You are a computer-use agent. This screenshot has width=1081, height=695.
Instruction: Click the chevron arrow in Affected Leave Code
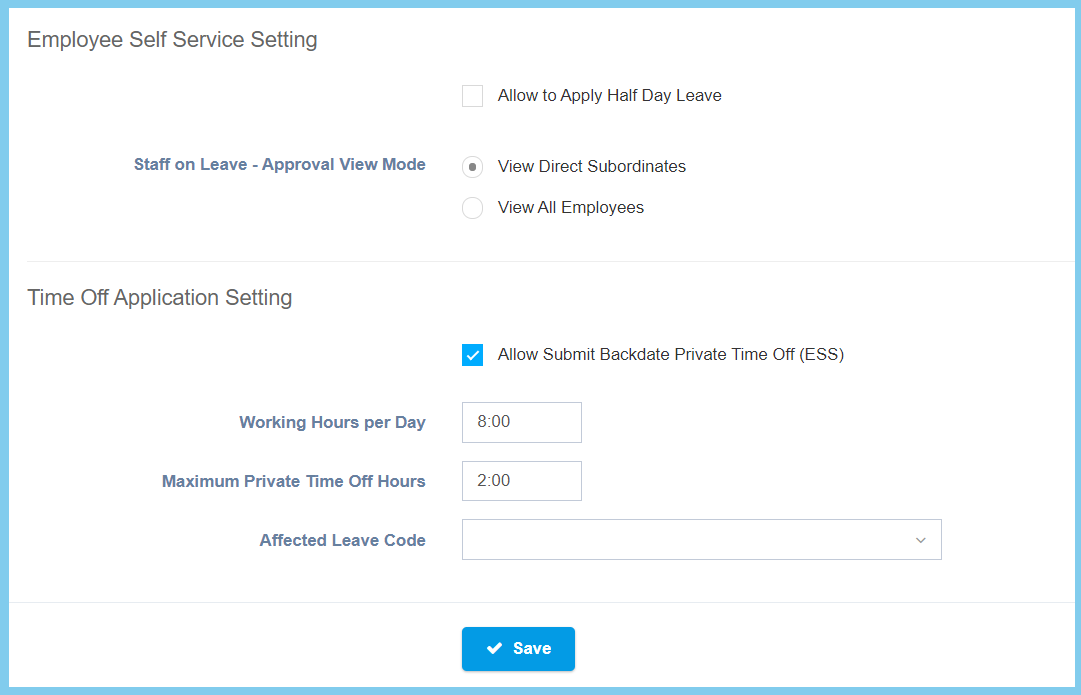(x=920, y=540)
